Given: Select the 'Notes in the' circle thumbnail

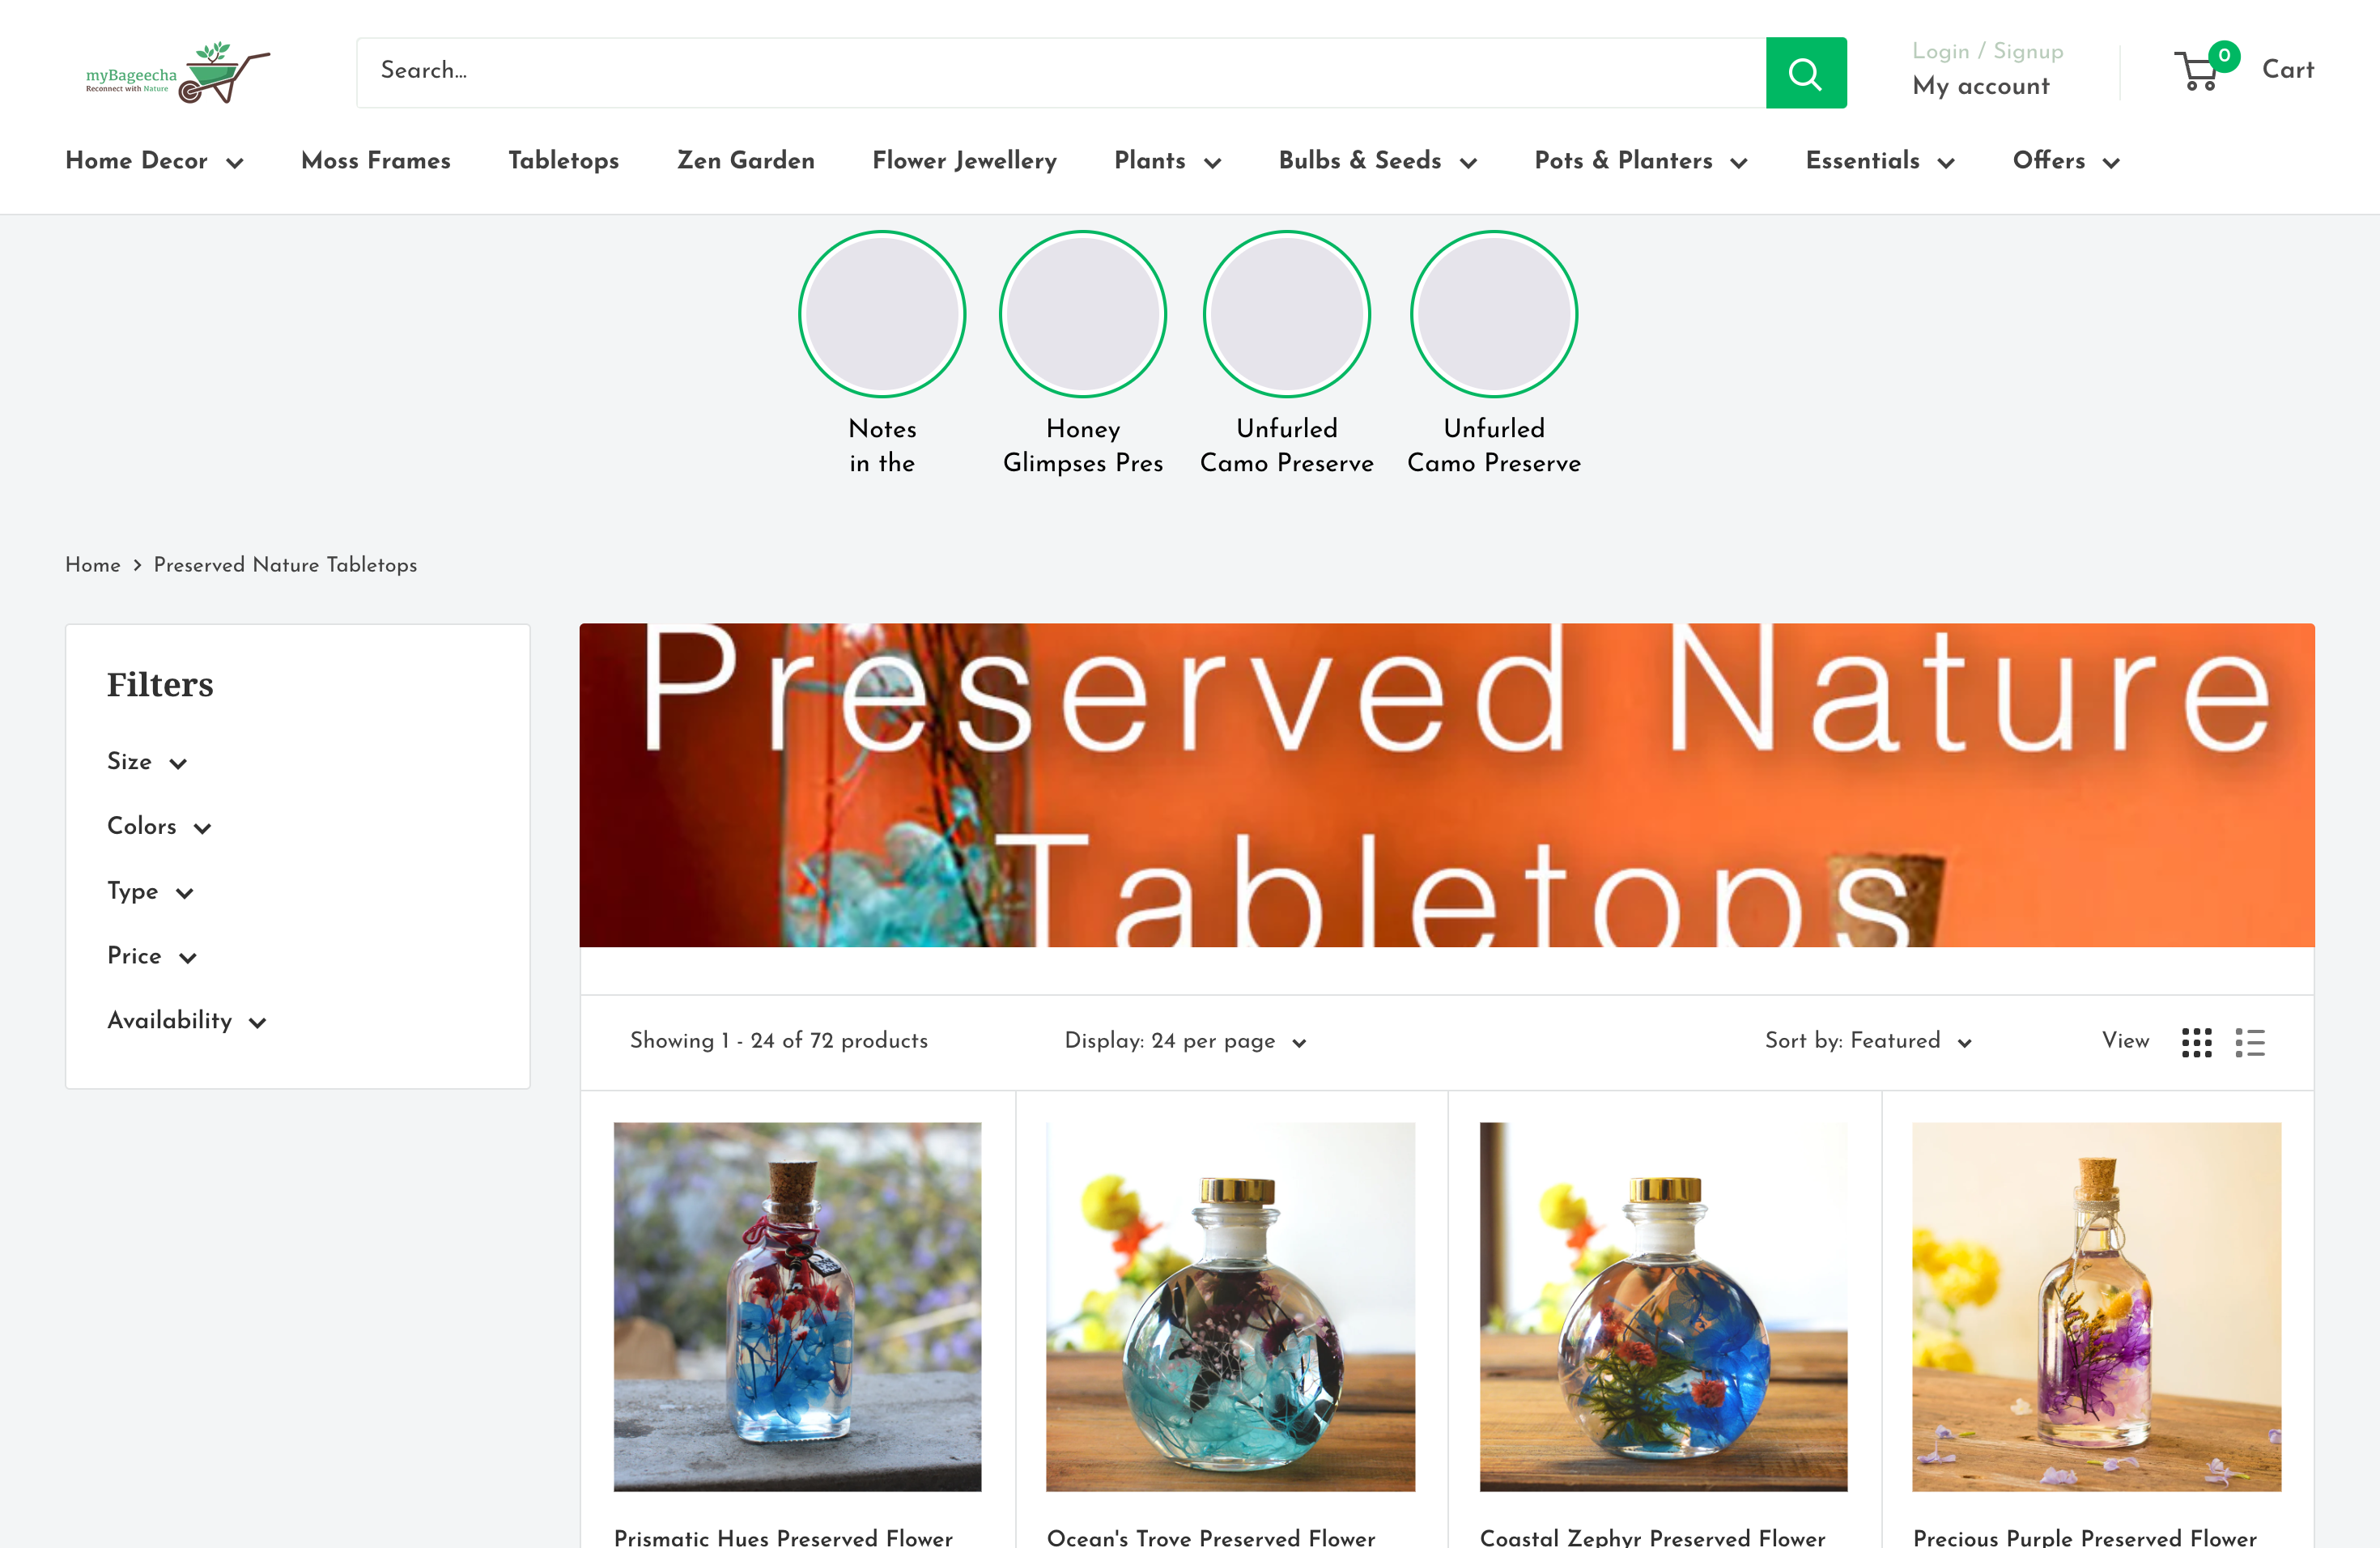Looking at the screenshot, I should pyautogui.click(x=882, y=314).
